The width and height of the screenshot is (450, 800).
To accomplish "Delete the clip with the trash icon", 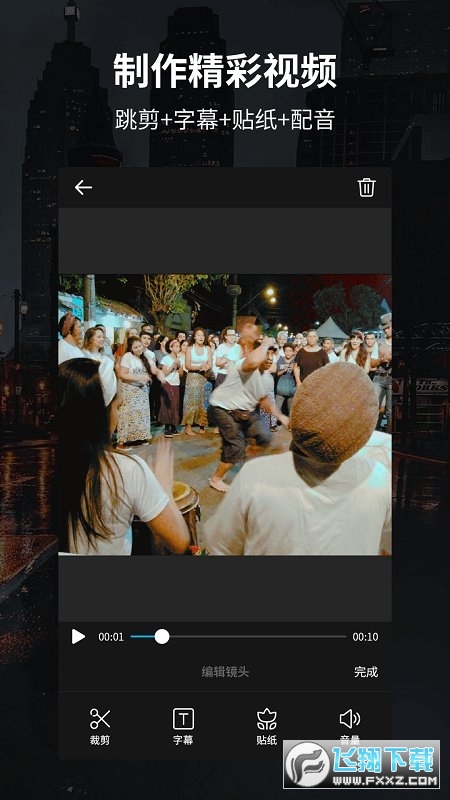I will (366, 187).
